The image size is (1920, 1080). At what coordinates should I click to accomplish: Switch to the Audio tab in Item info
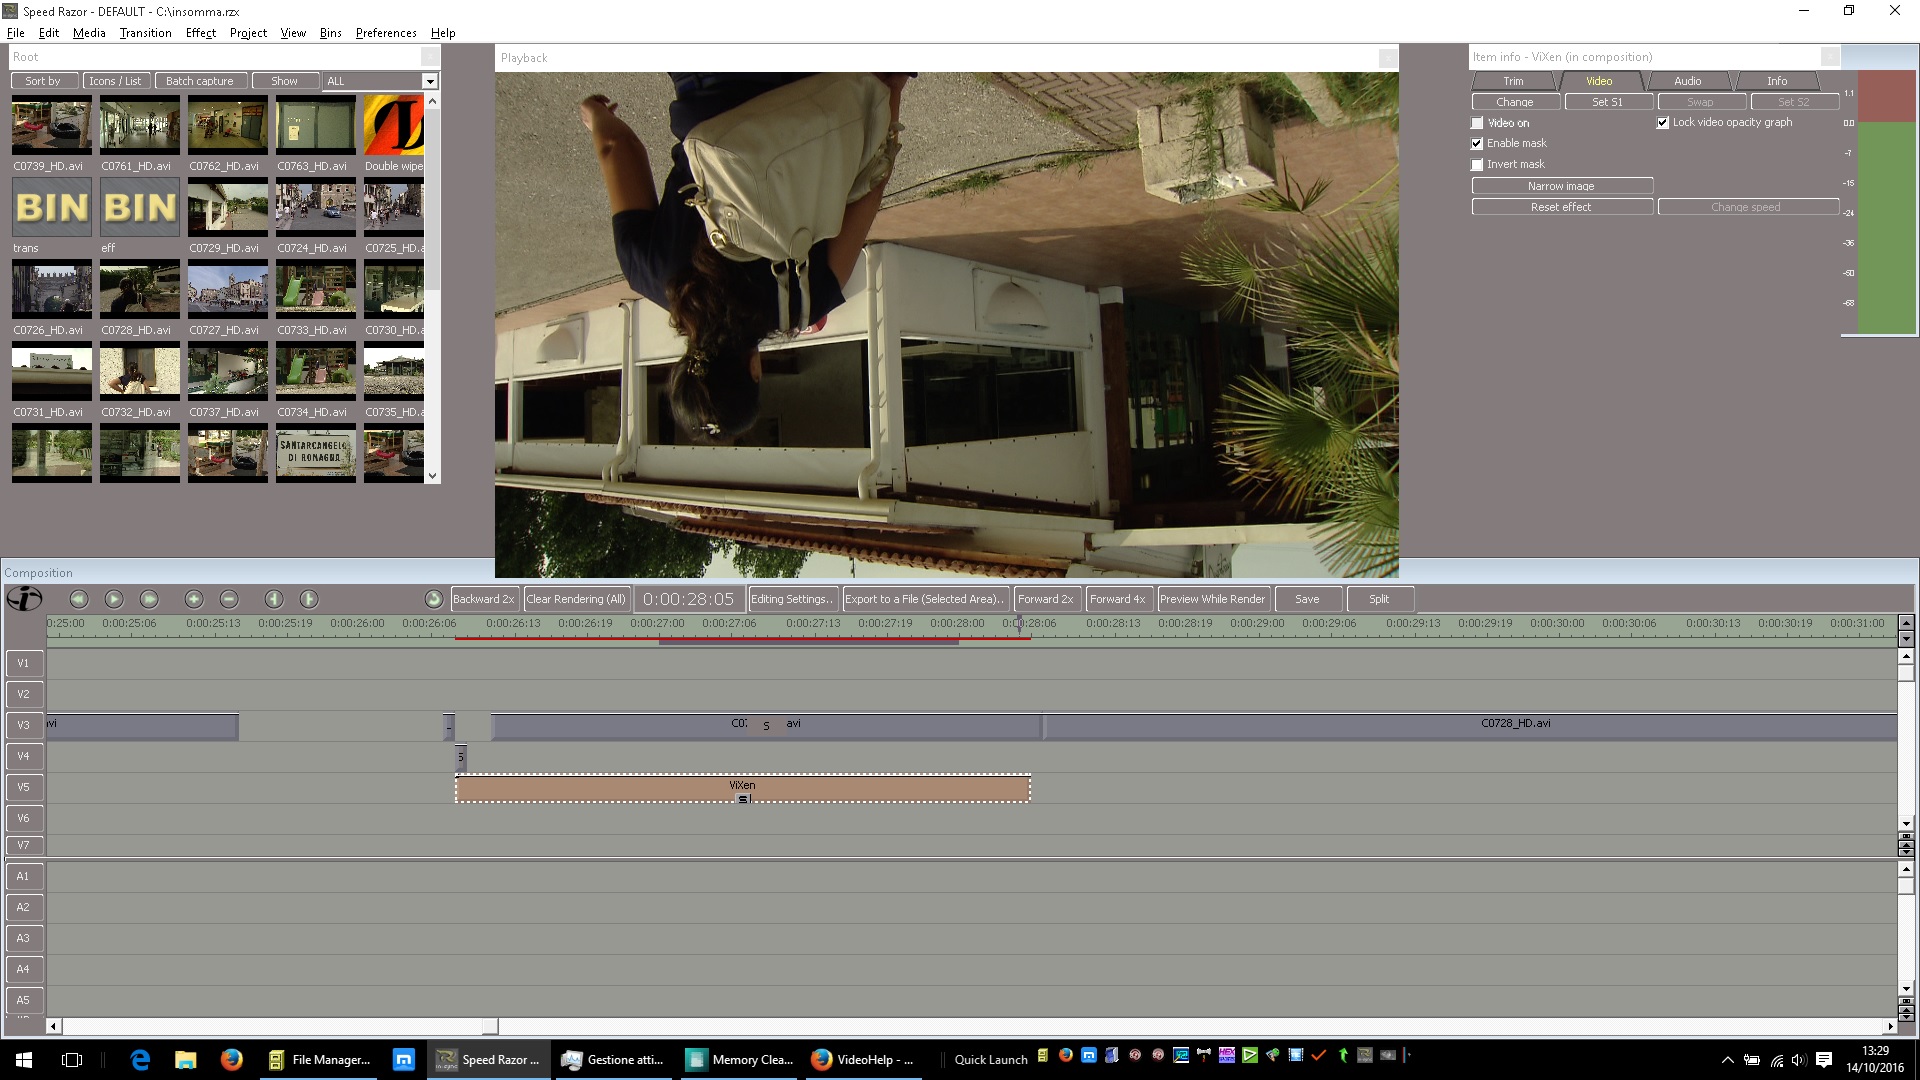(1687, 81)
